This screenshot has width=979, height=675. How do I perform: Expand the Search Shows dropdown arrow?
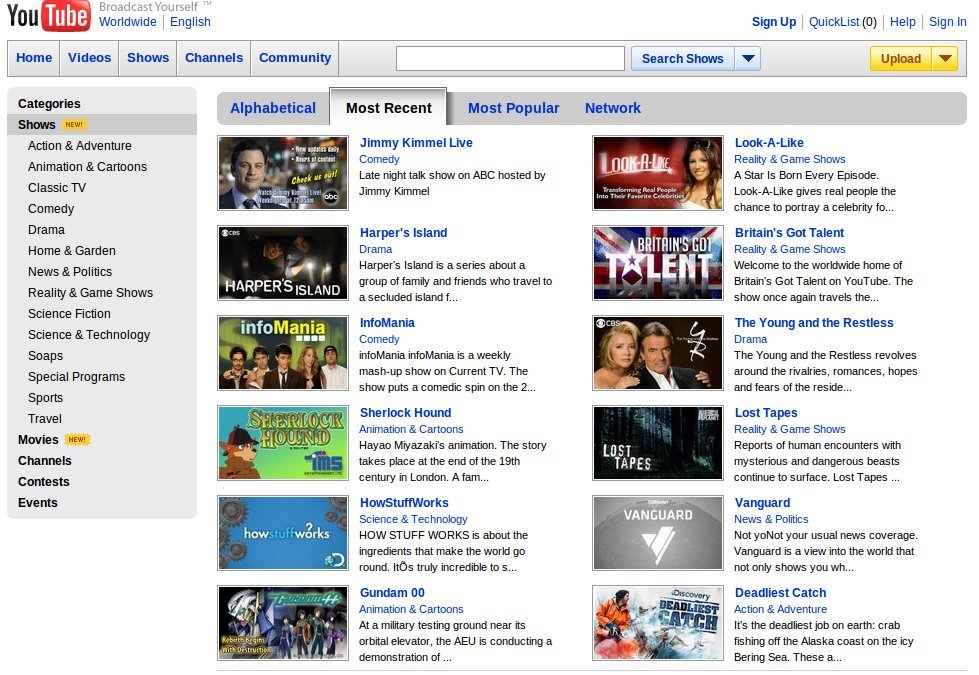(x=748, y=59)
